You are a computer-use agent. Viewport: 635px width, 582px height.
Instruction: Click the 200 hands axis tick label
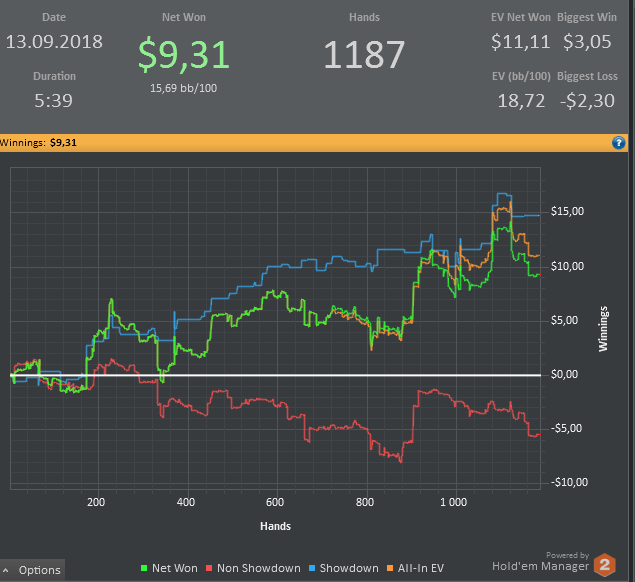point(96,502)
